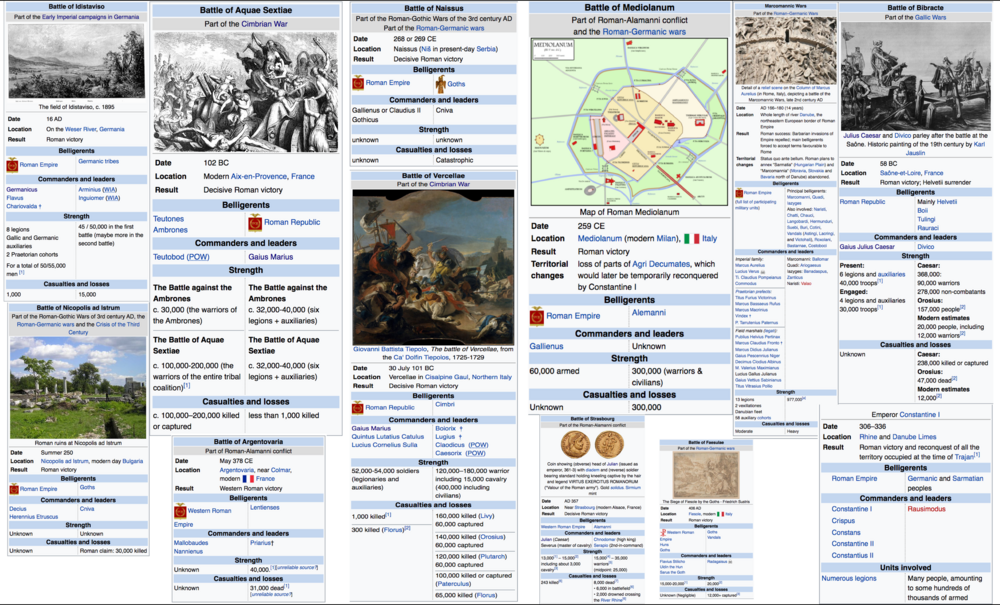Viewport: 1000px width, 605px height.
Task: Click the Goths icon in Battle of Naissus
Action: coord(441,84)
